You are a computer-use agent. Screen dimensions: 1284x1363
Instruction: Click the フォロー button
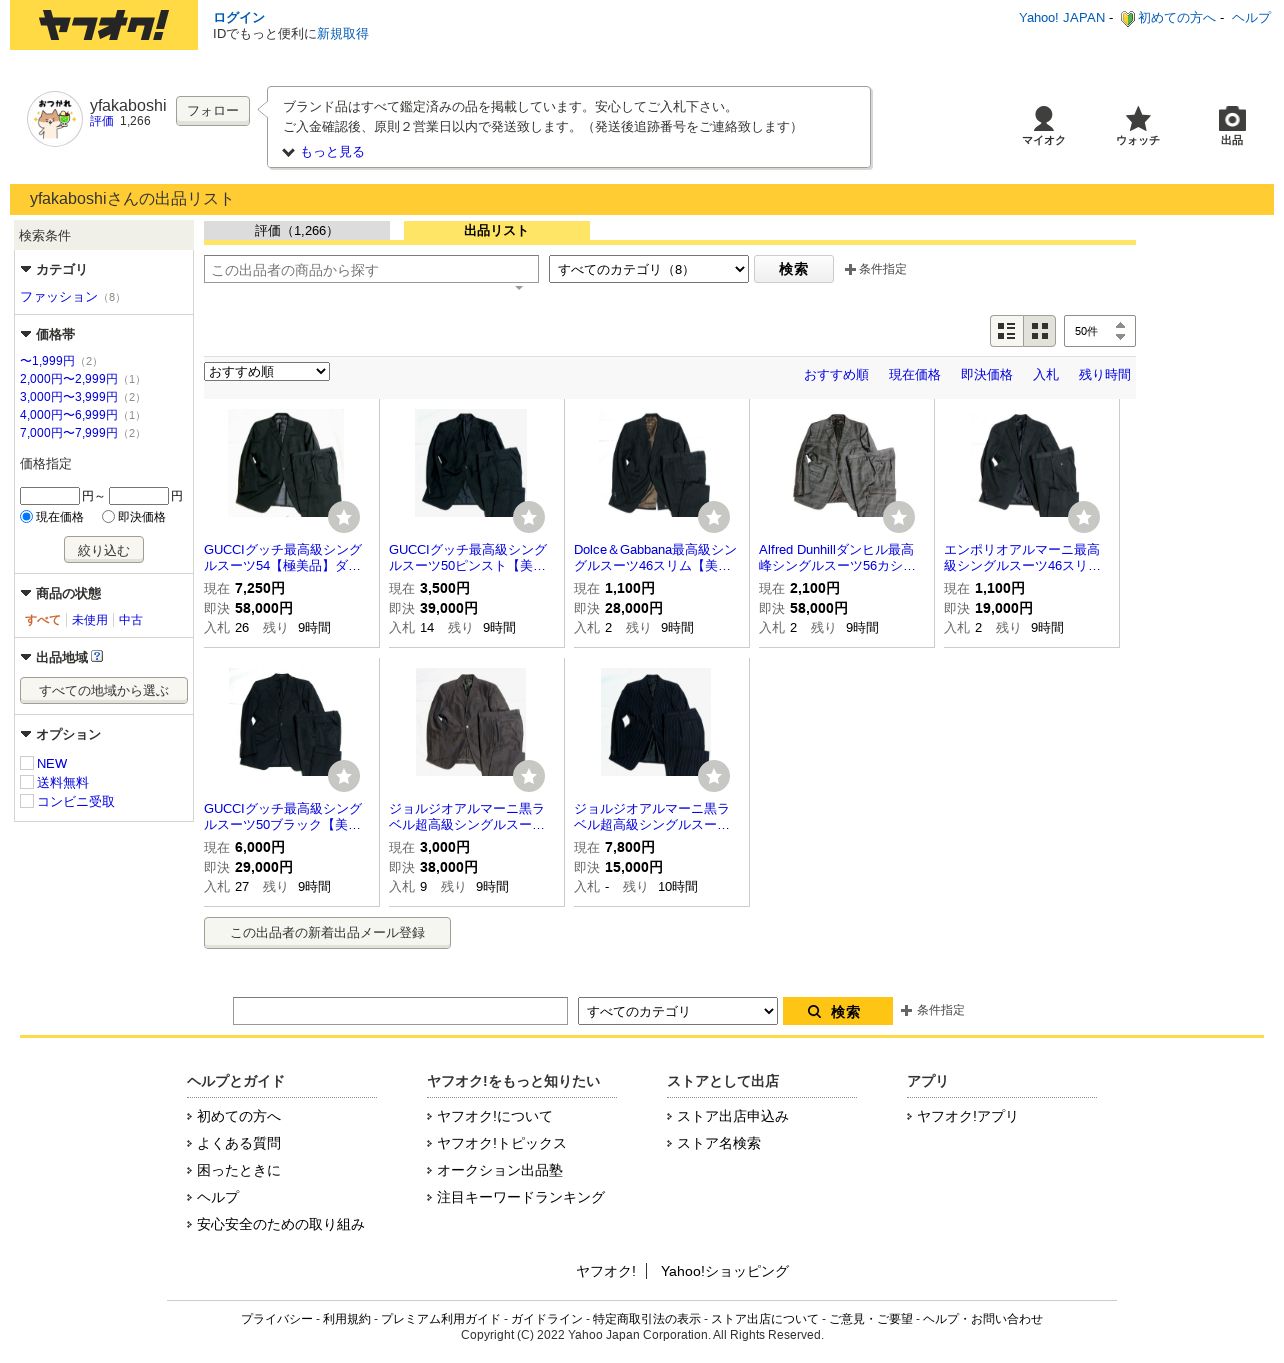click(213, 111)
